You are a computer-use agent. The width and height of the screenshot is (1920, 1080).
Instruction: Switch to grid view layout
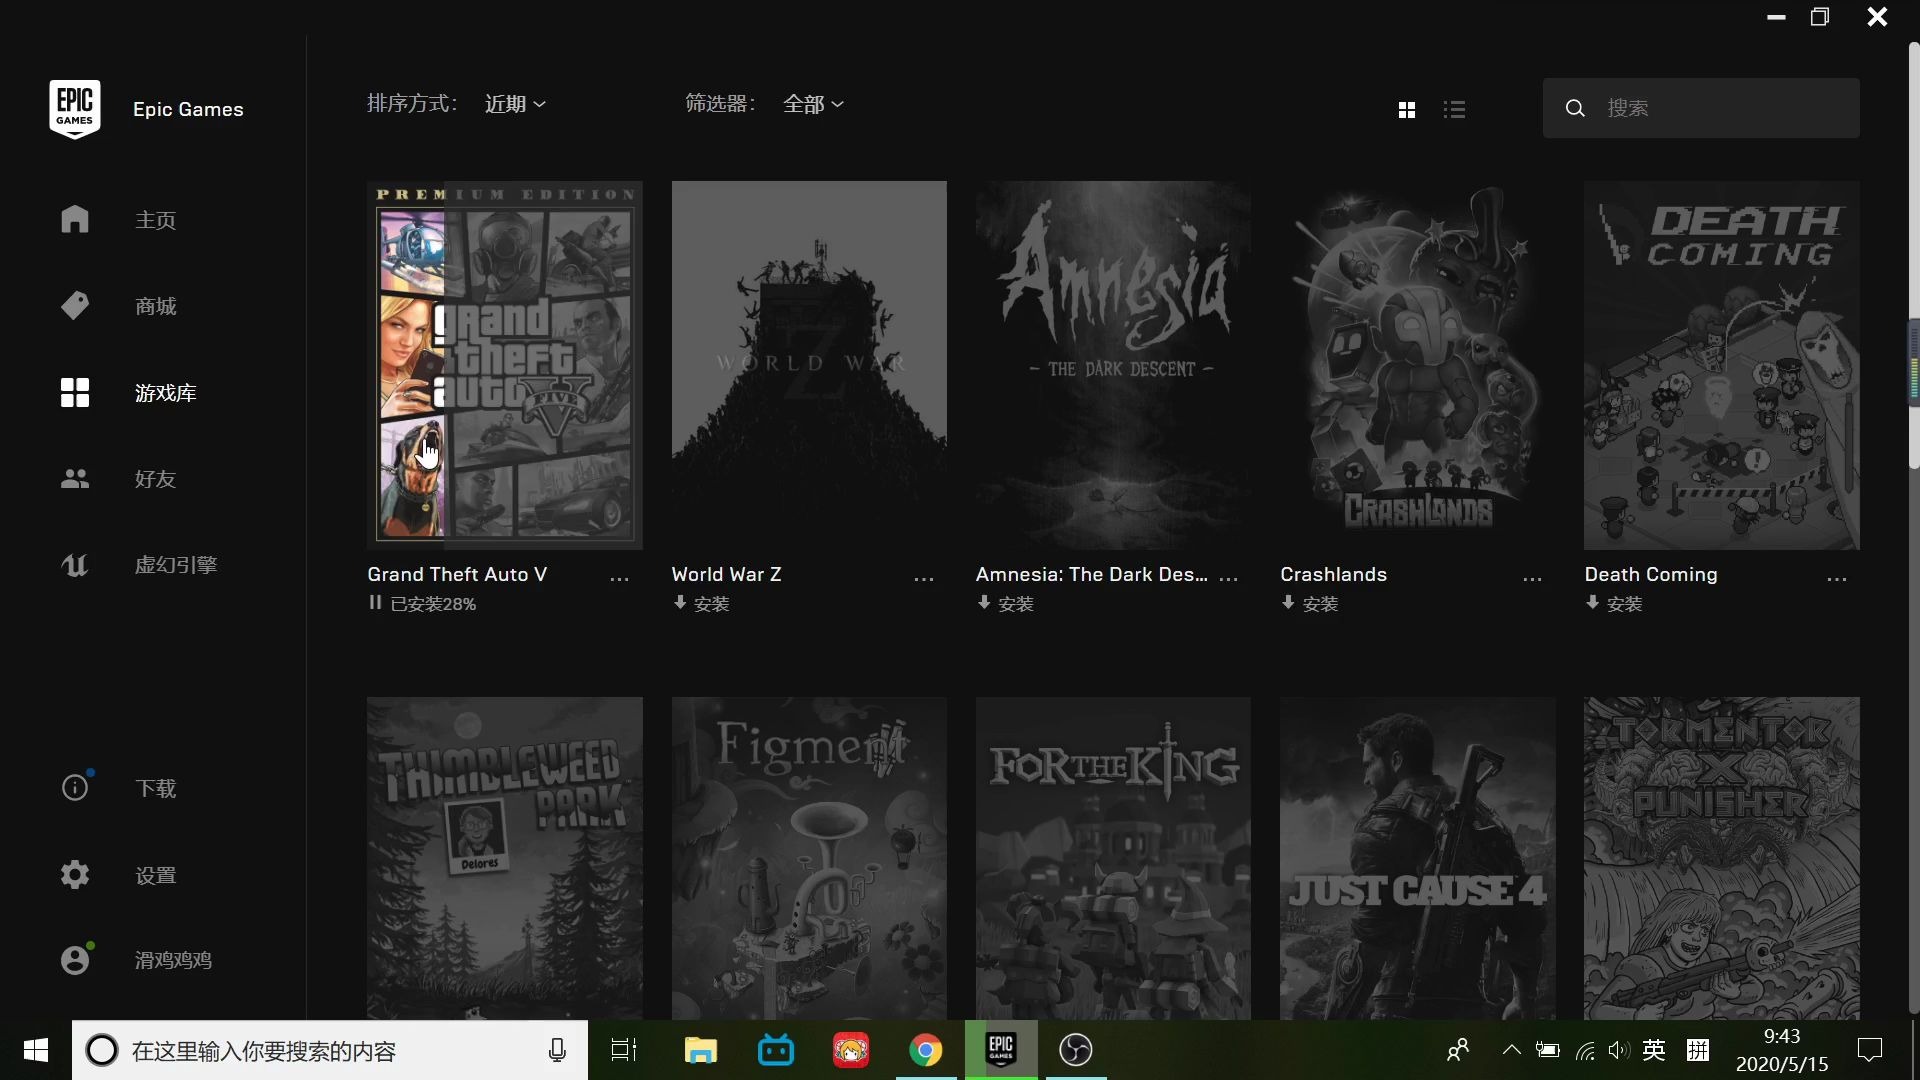coord(1406,109)
